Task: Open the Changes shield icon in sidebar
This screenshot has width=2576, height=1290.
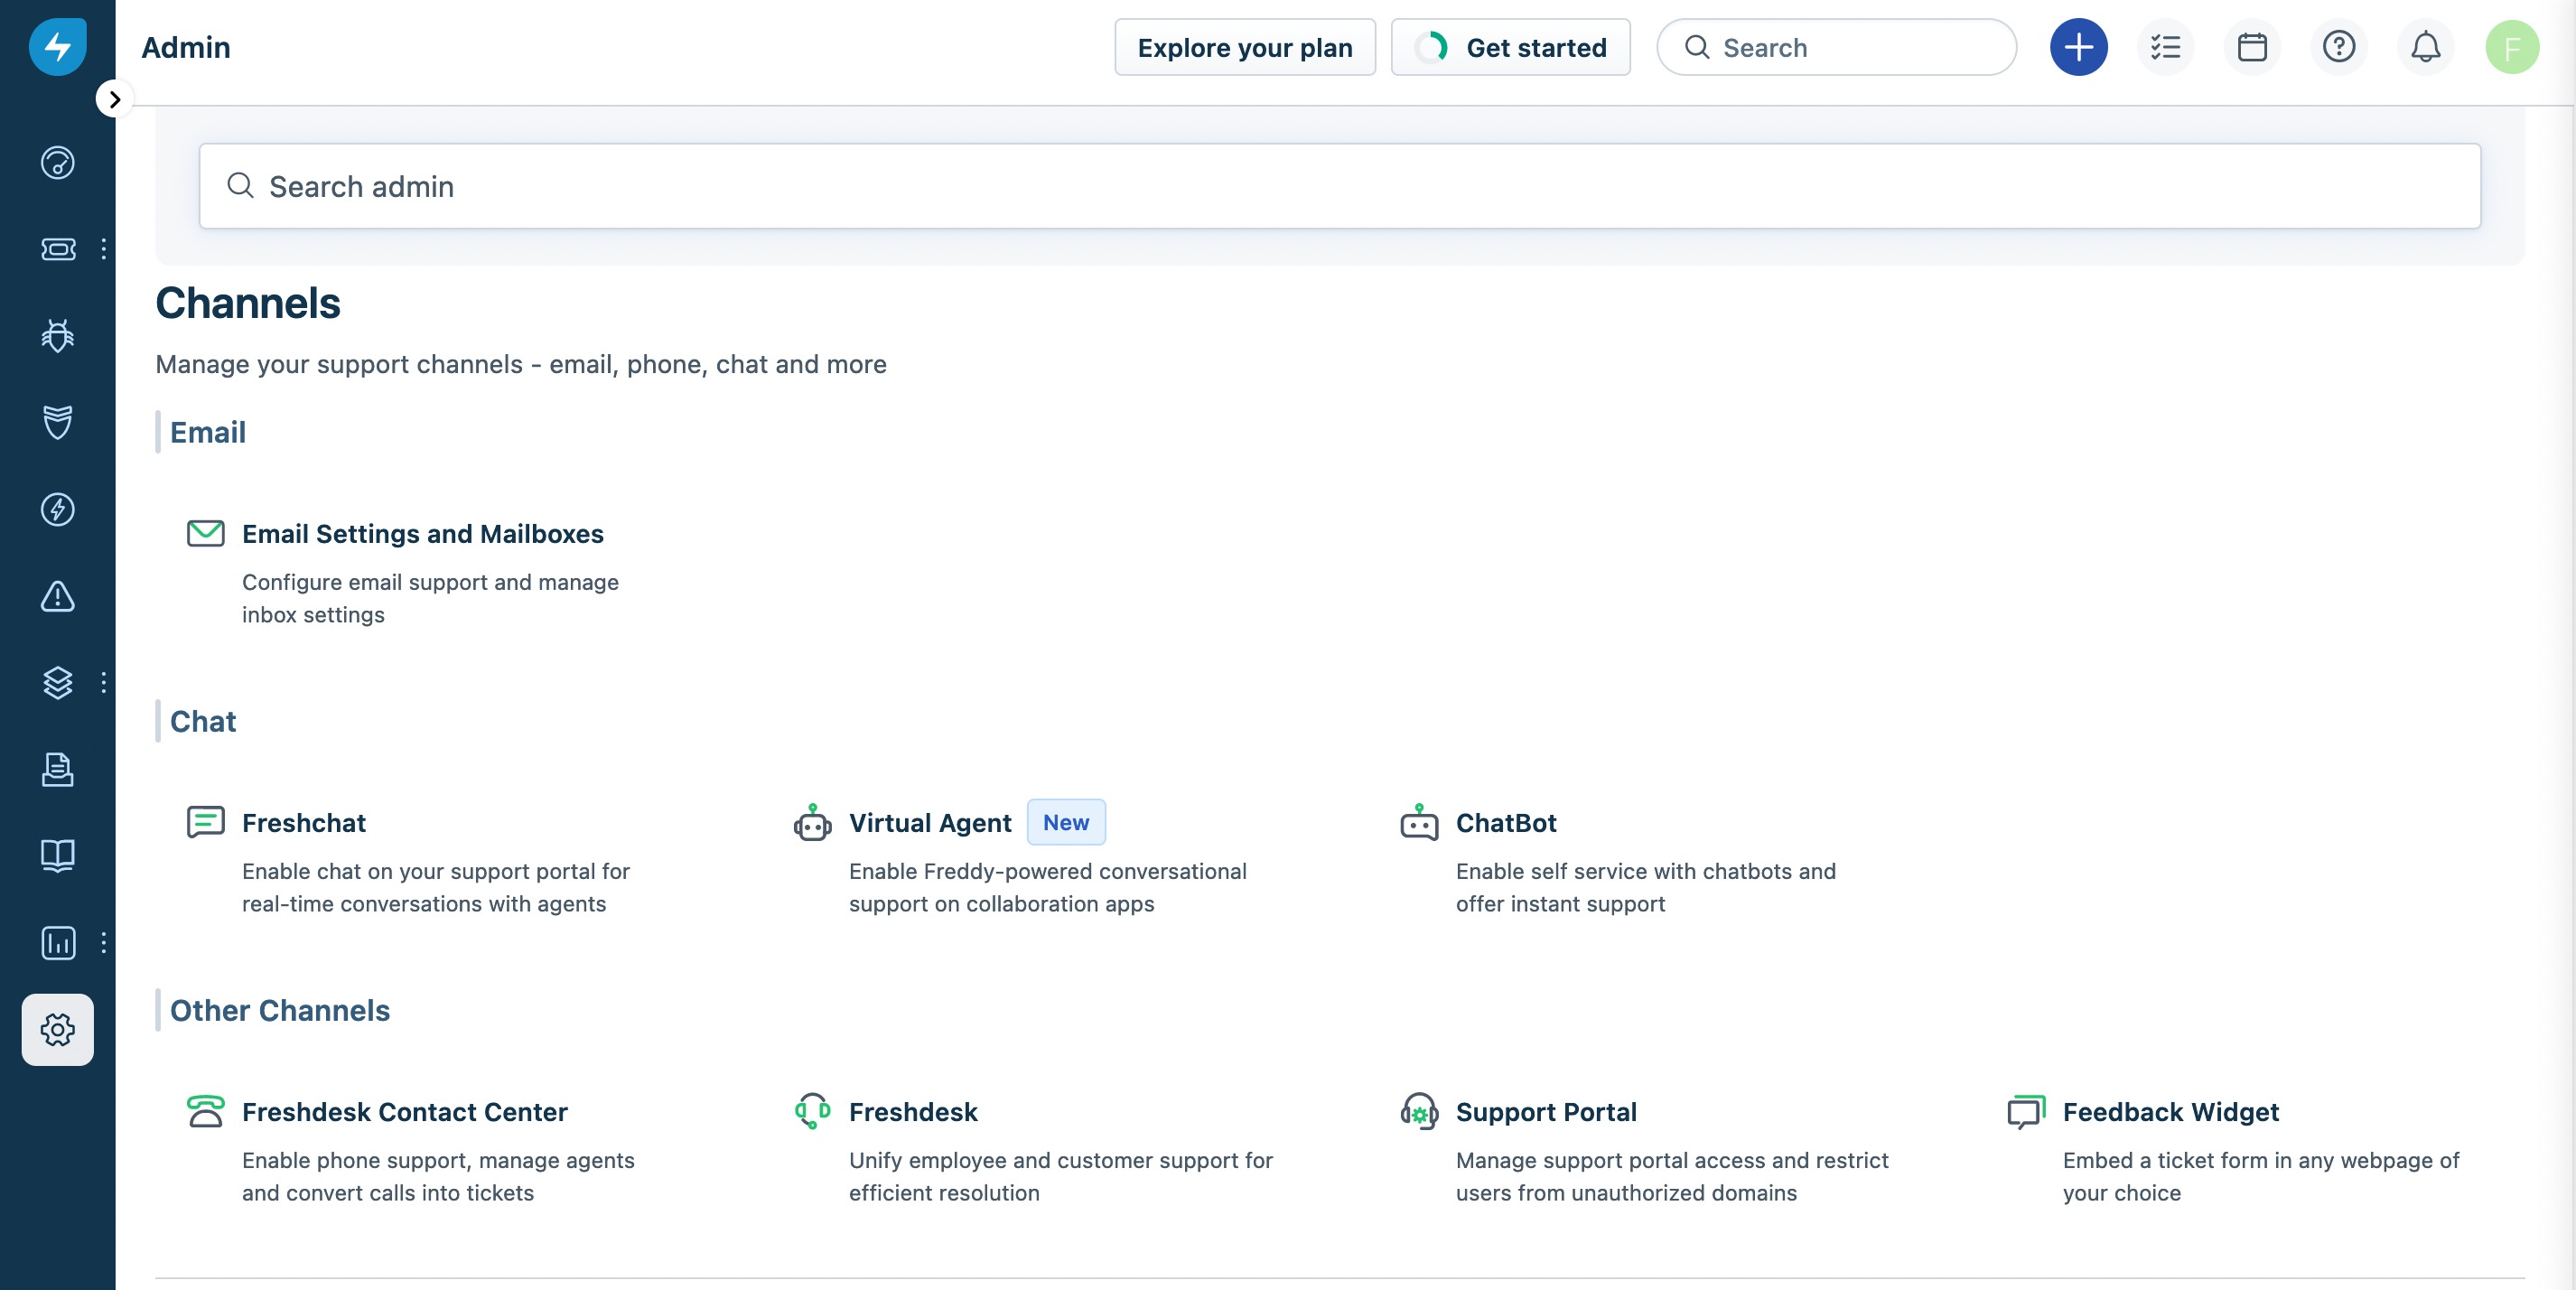Action: click(x=57, y=422)
